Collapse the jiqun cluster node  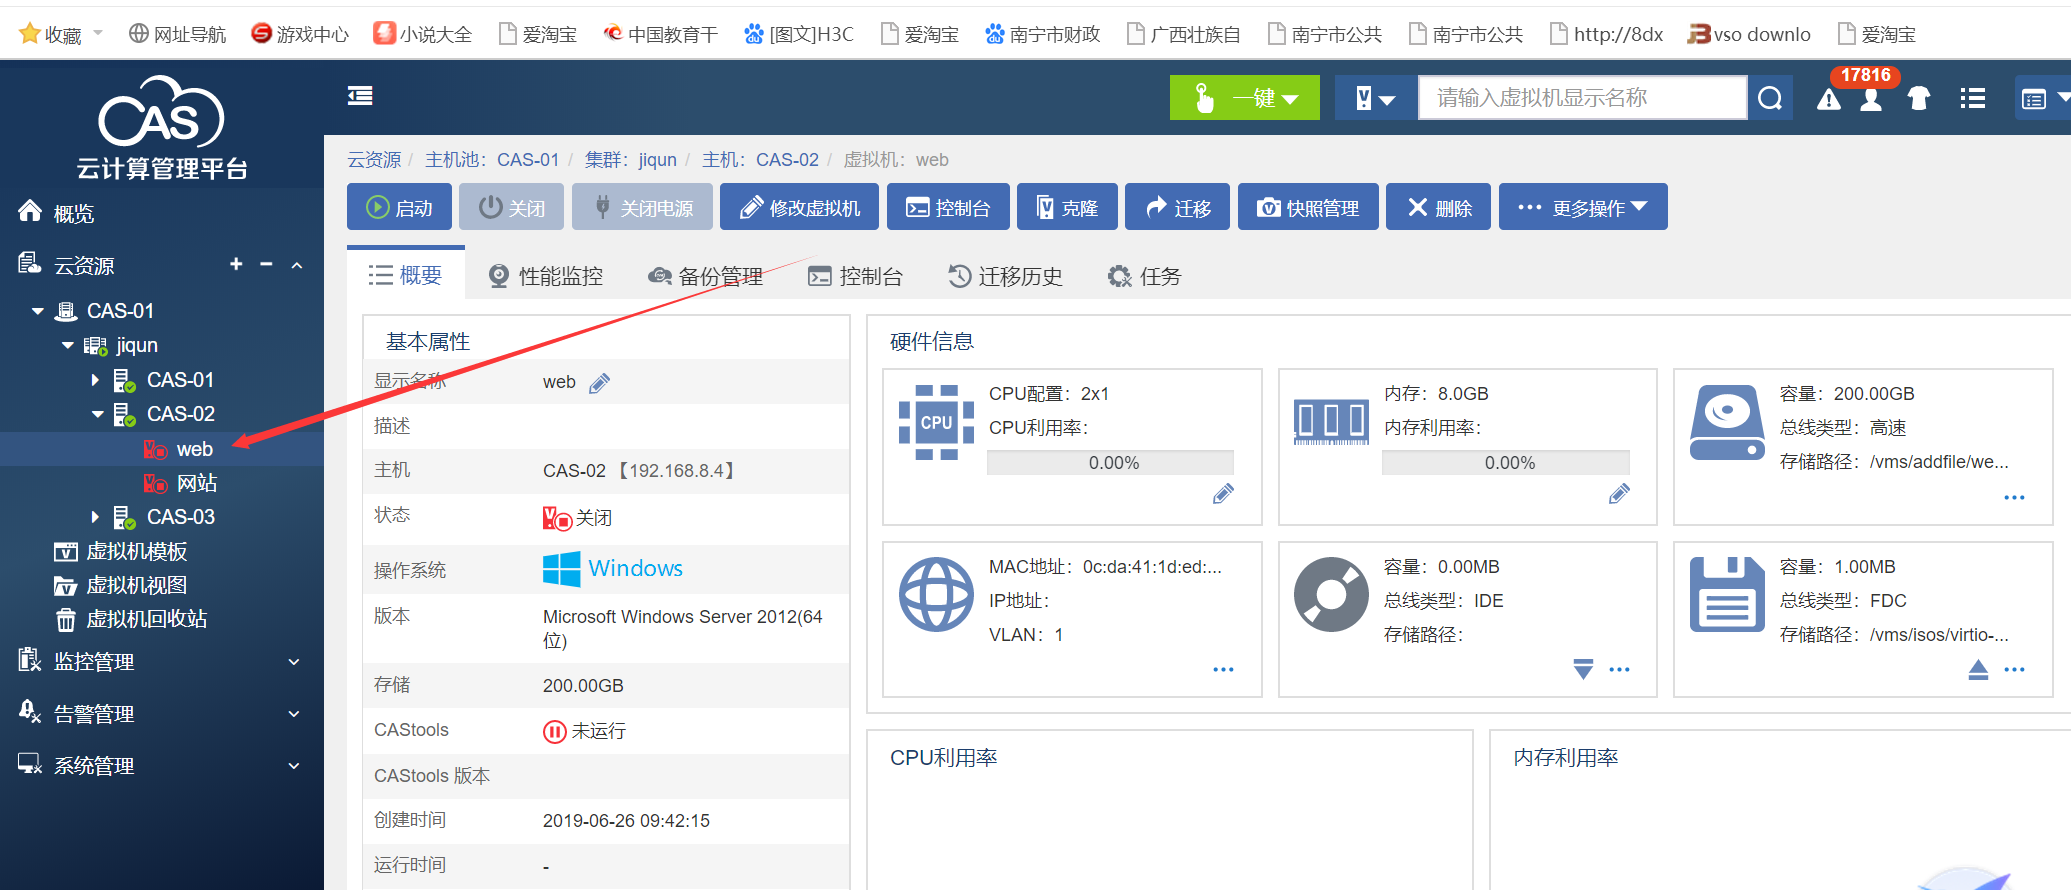coord(68,345)
